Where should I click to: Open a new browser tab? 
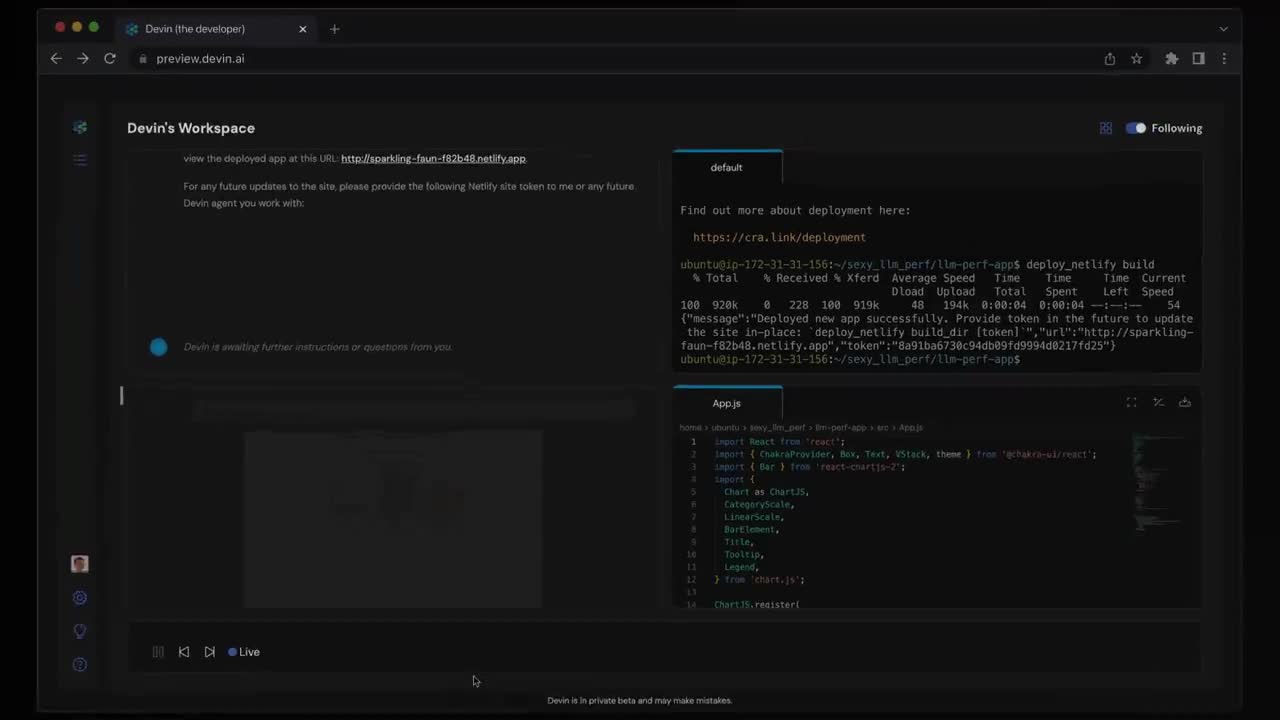[335, 29]
